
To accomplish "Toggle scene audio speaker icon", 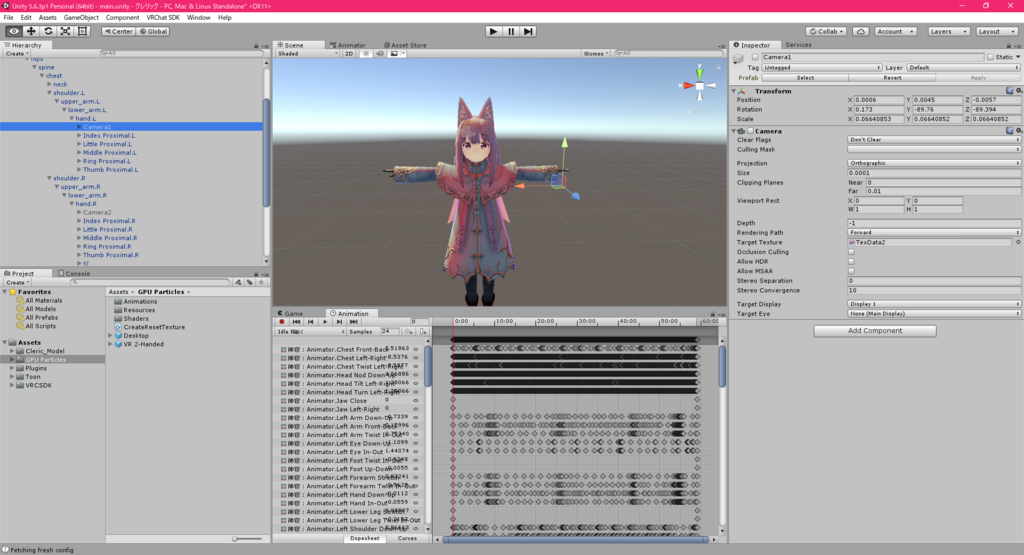I will point(379,54).
